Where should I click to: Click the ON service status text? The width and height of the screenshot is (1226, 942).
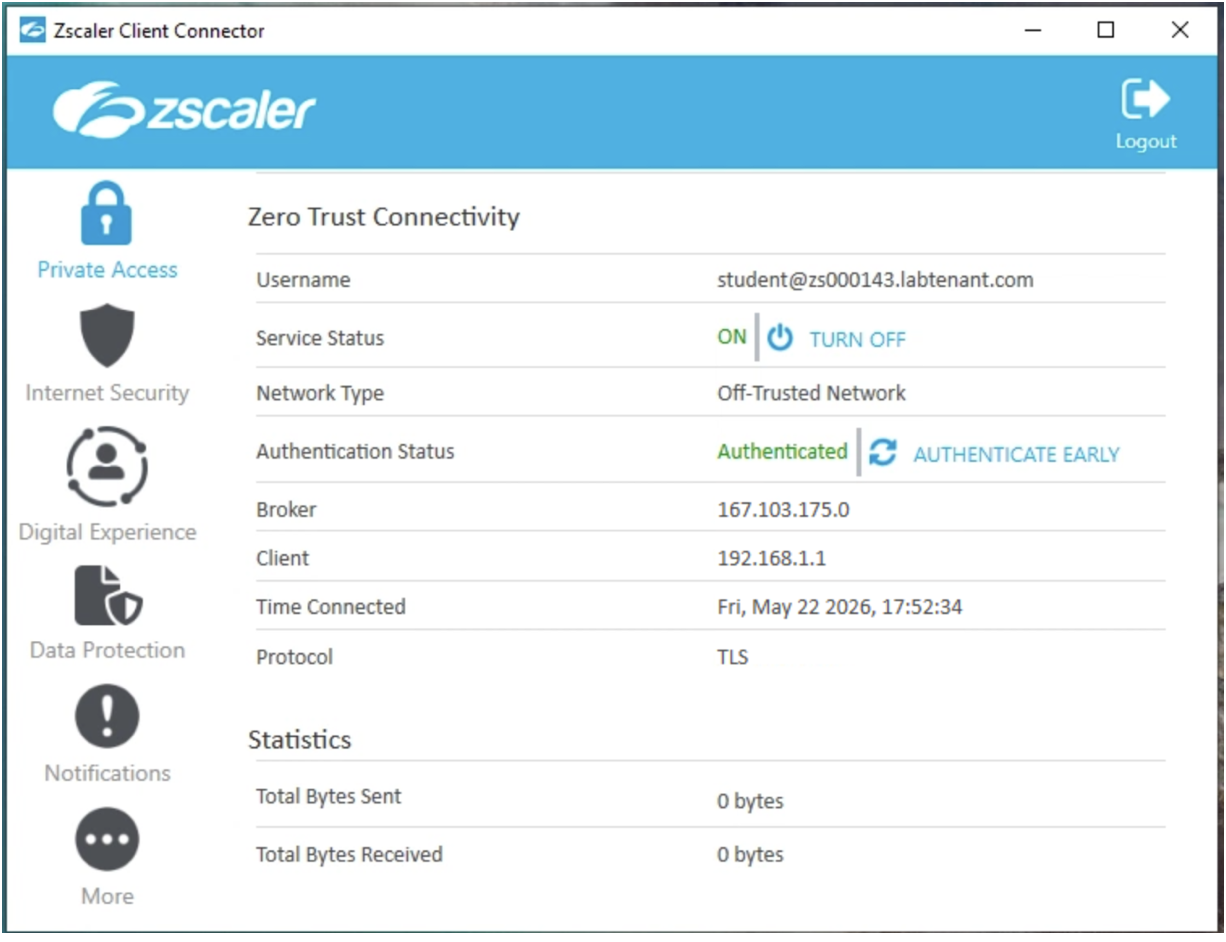pos(732,337)
